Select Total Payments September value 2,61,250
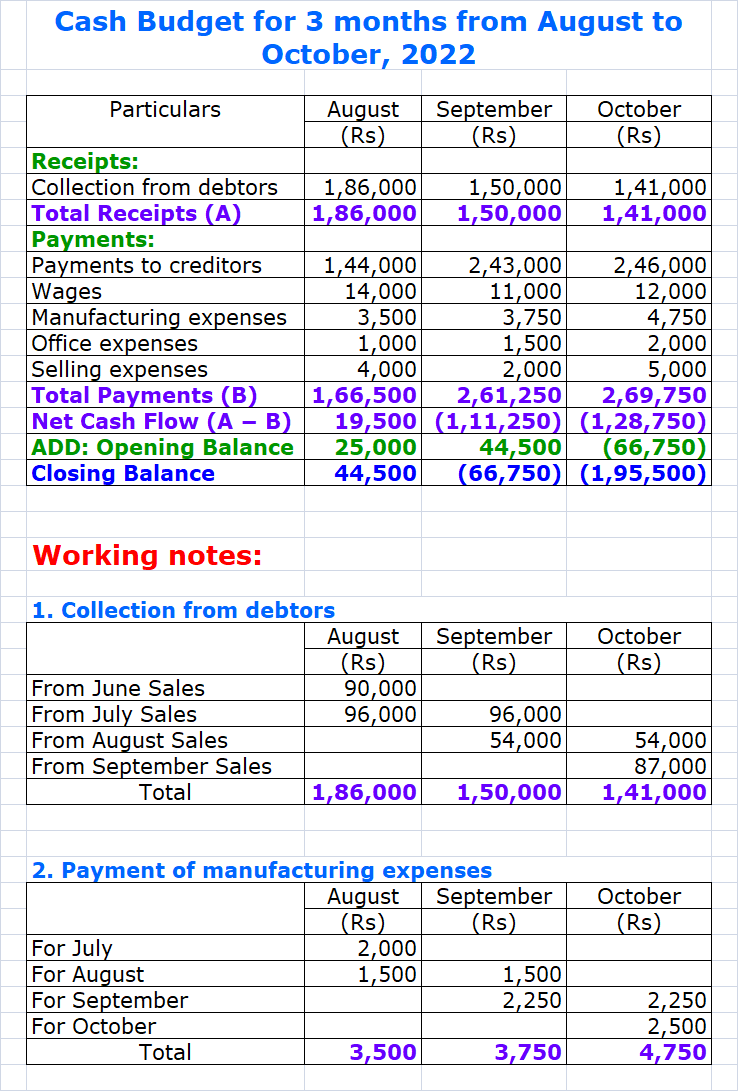The height and width of the screenshot is (1091, 738). click(509, 395)
